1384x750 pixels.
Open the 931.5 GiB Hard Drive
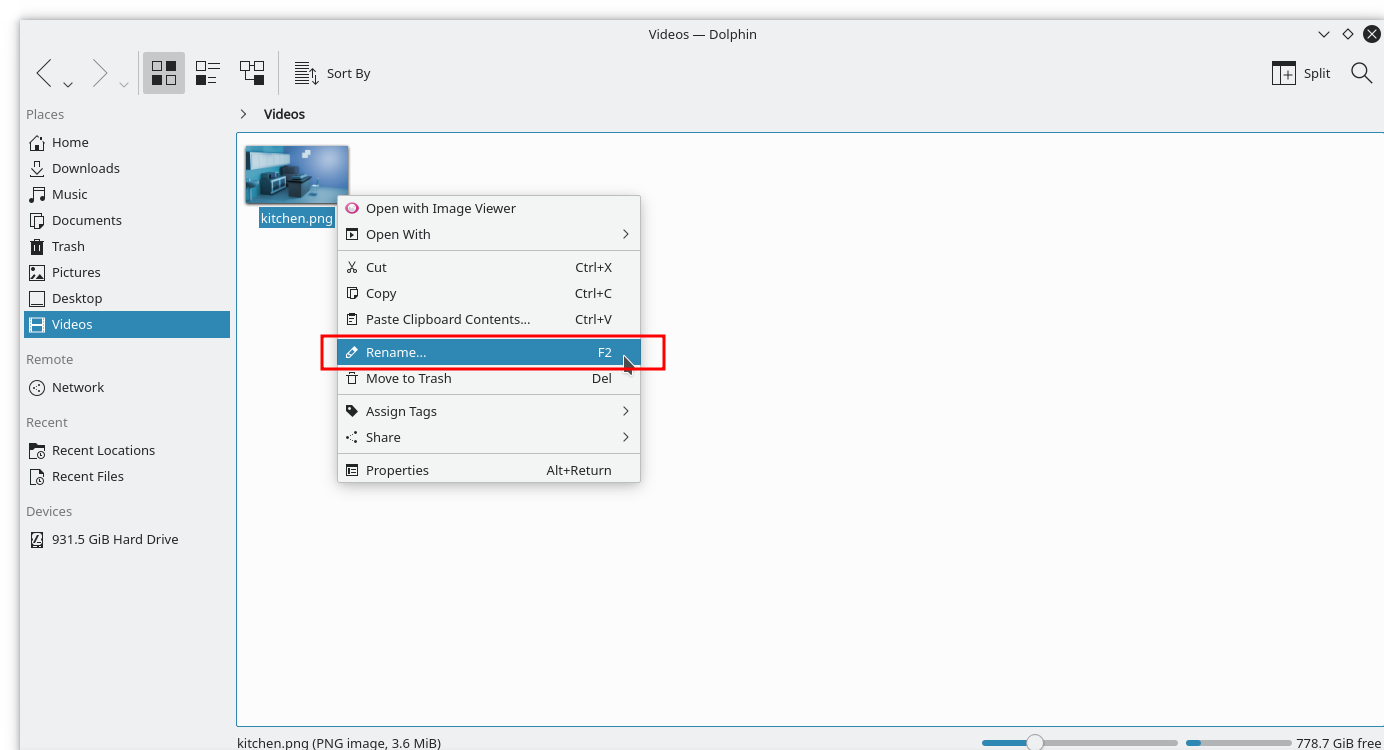114,539
